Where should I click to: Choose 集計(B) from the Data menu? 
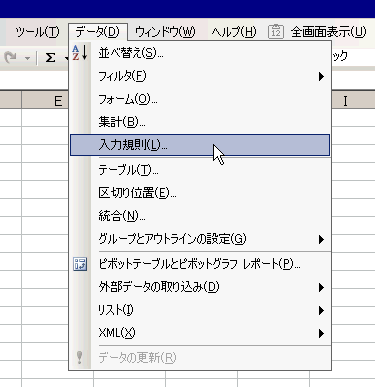[x=200, y=122]
